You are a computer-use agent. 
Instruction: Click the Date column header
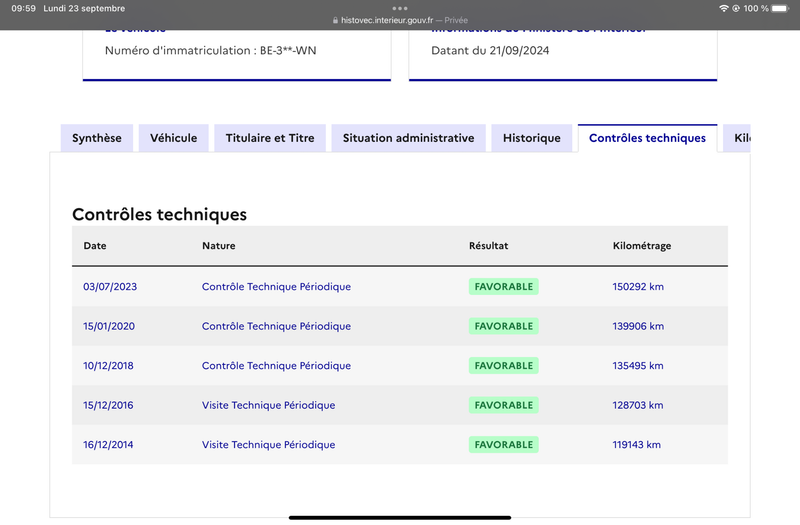click(95, 246)
